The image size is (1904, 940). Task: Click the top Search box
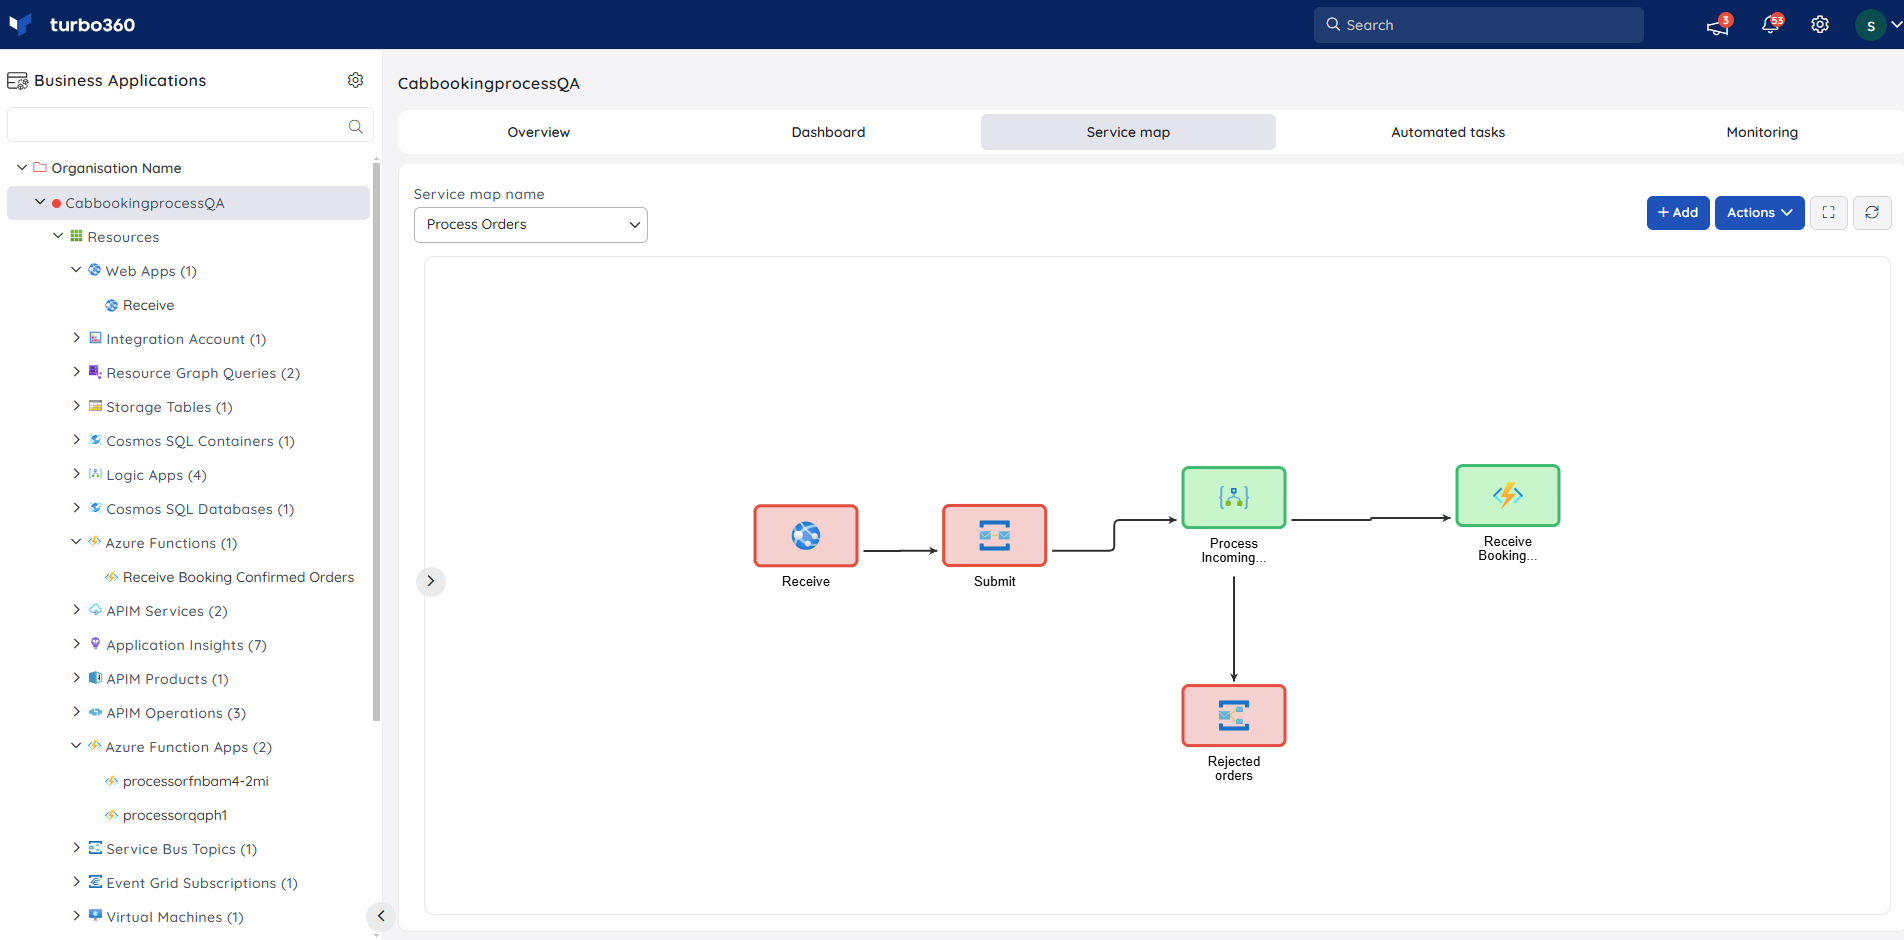pos(1478,25)
